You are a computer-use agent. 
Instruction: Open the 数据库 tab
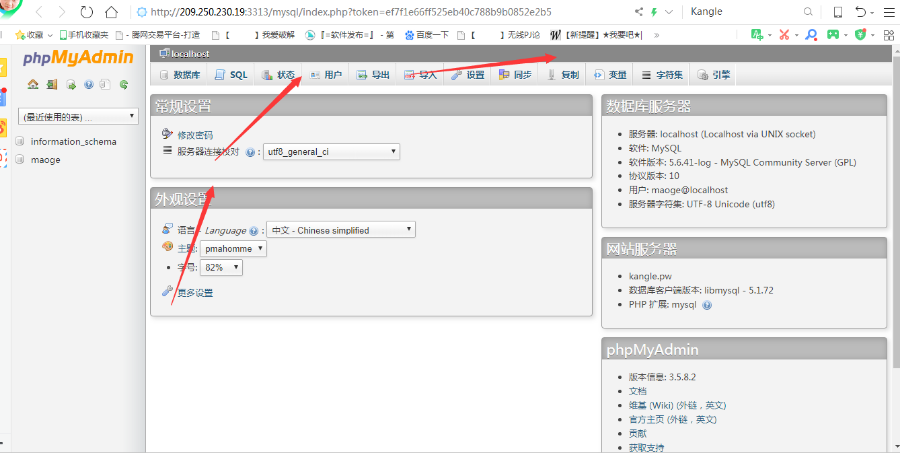(180, 75)
